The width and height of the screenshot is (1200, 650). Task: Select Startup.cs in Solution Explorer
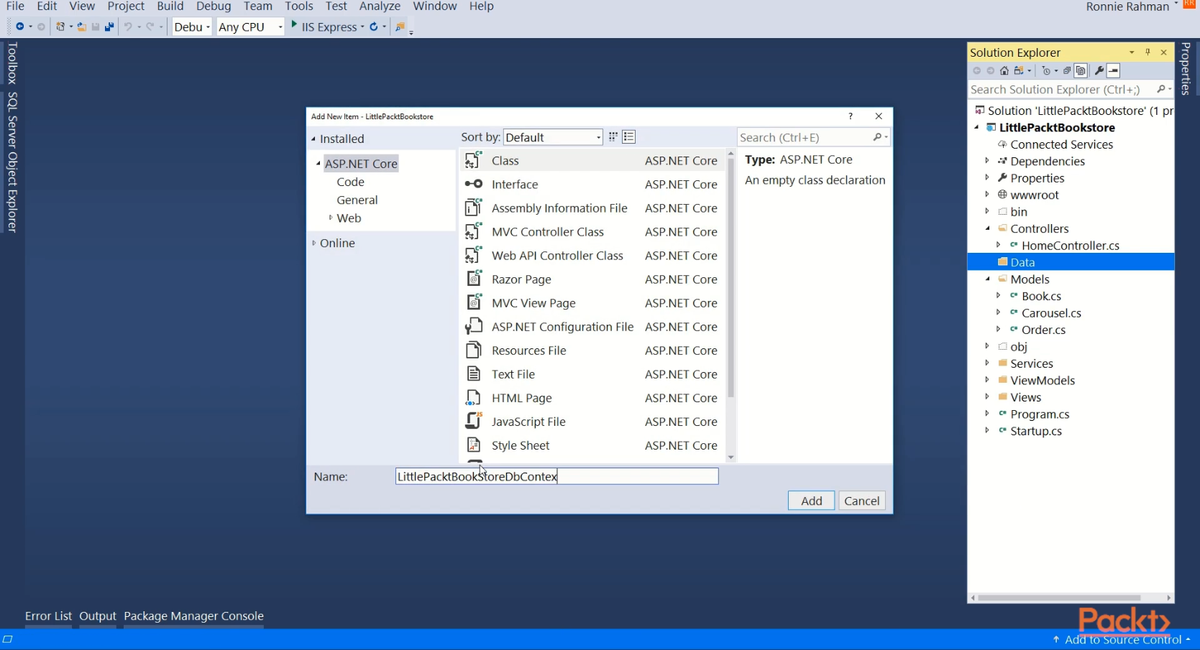1036,431
